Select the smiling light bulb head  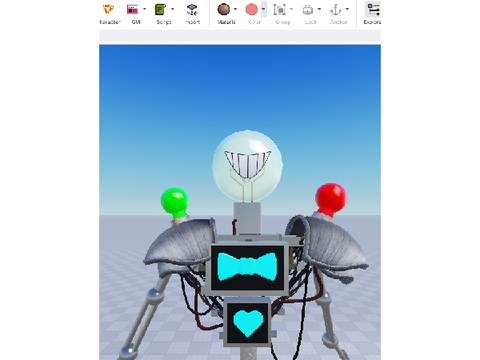[247, 166]
